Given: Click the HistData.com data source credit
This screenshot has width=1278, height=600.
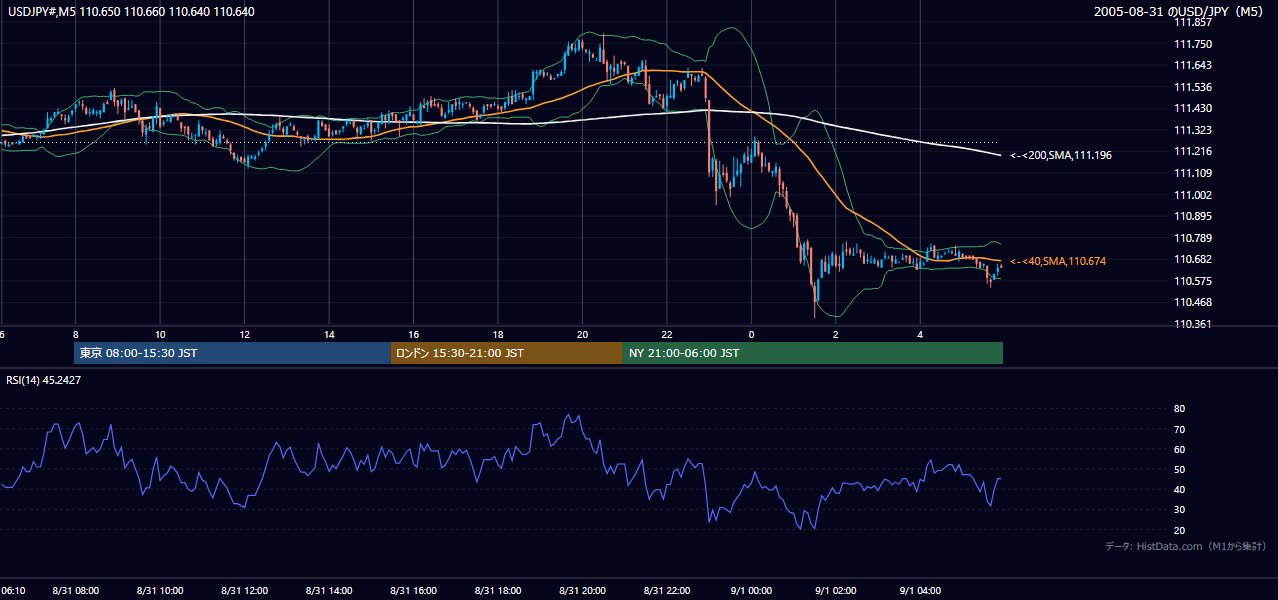Looking at the screenshot, I should 1186,546.
